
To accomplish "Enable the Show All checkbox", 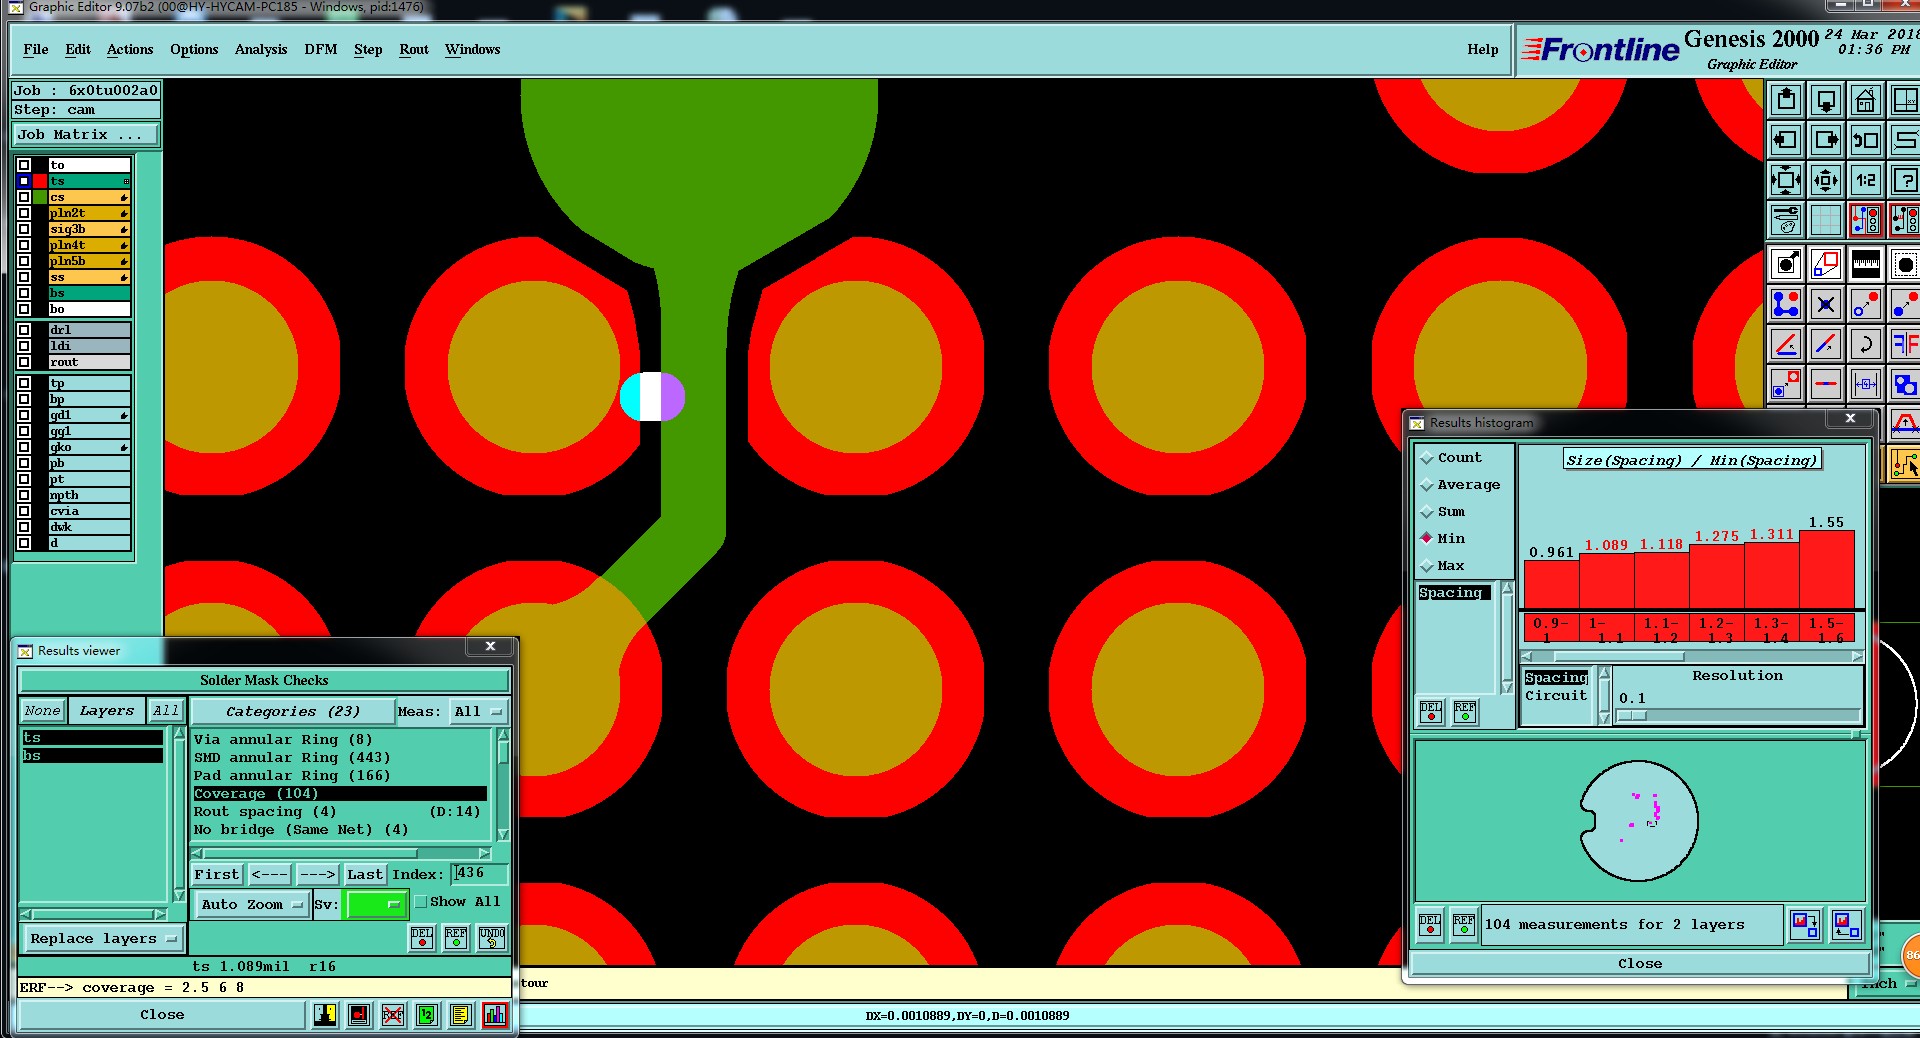I will [x=421, y=902].
